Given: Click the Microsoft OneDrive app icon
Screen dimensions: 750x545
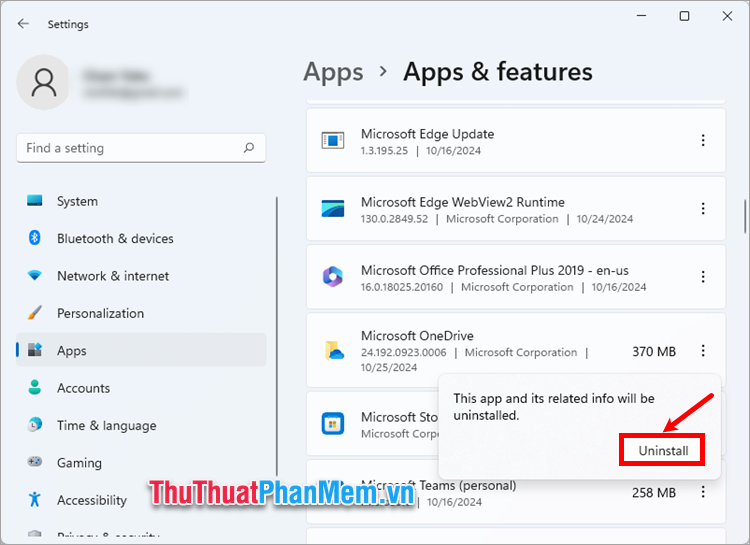Looking at the screenshot, I should 333,351.
